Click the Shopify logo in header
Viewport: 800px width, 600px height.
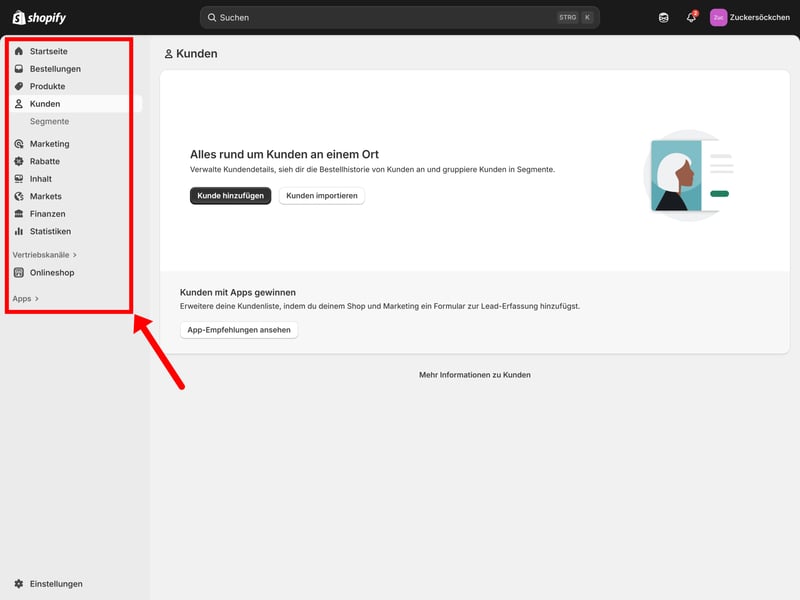[x=39, y=17]
